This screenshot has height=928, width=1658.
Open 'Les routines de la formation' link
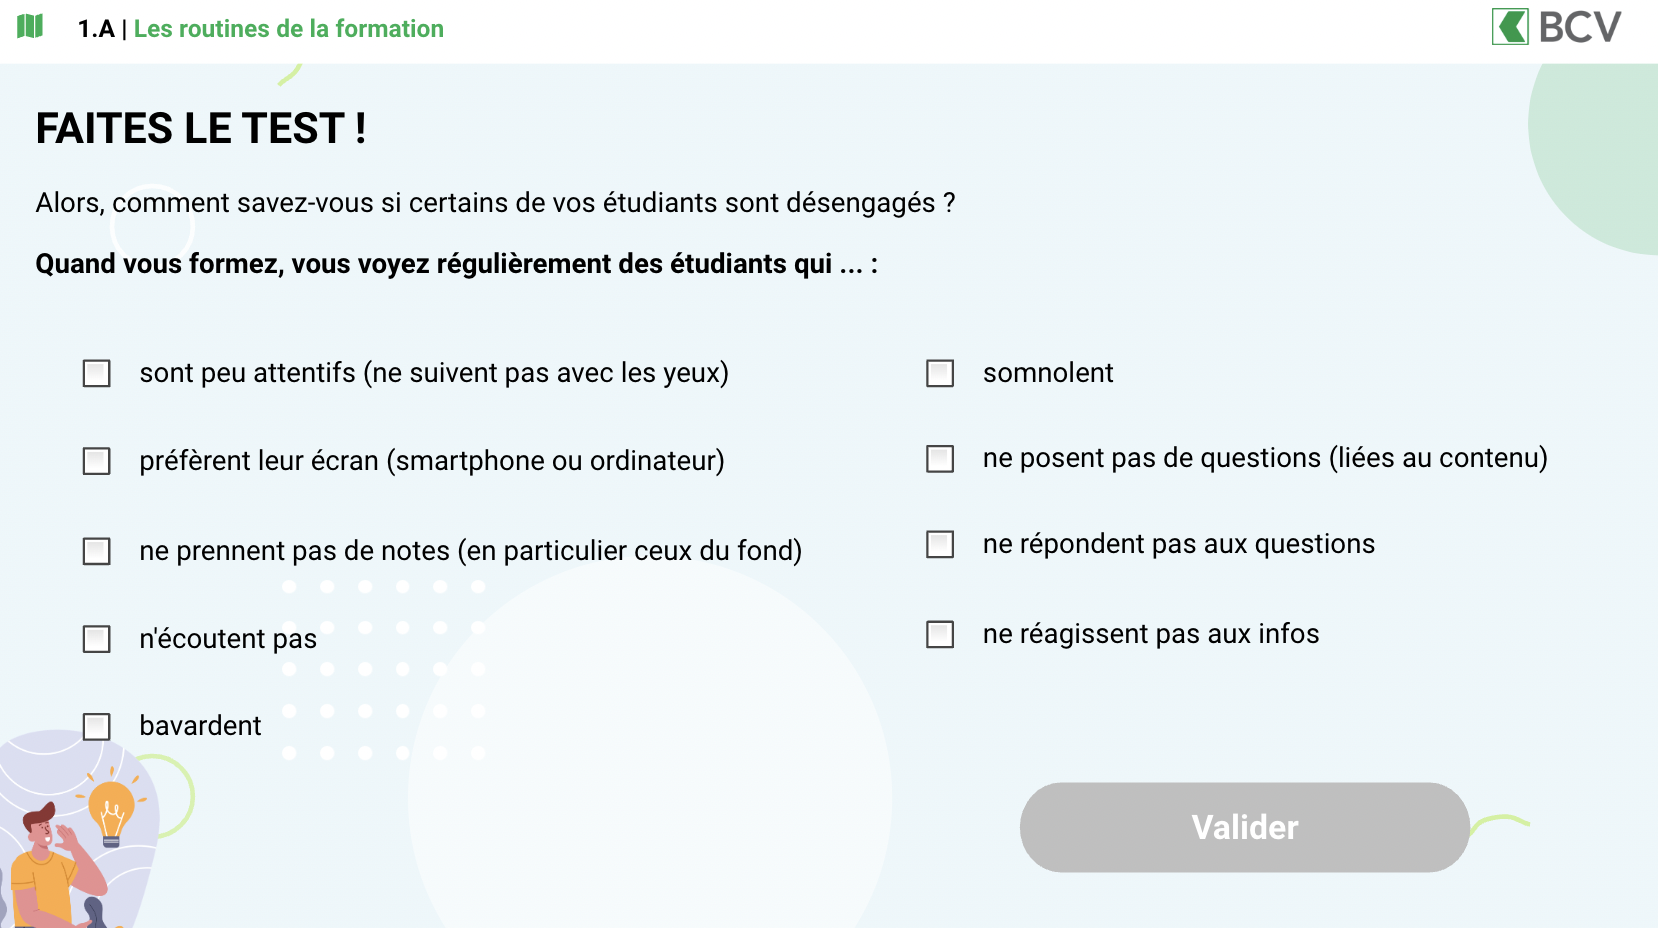click(289, 29)
